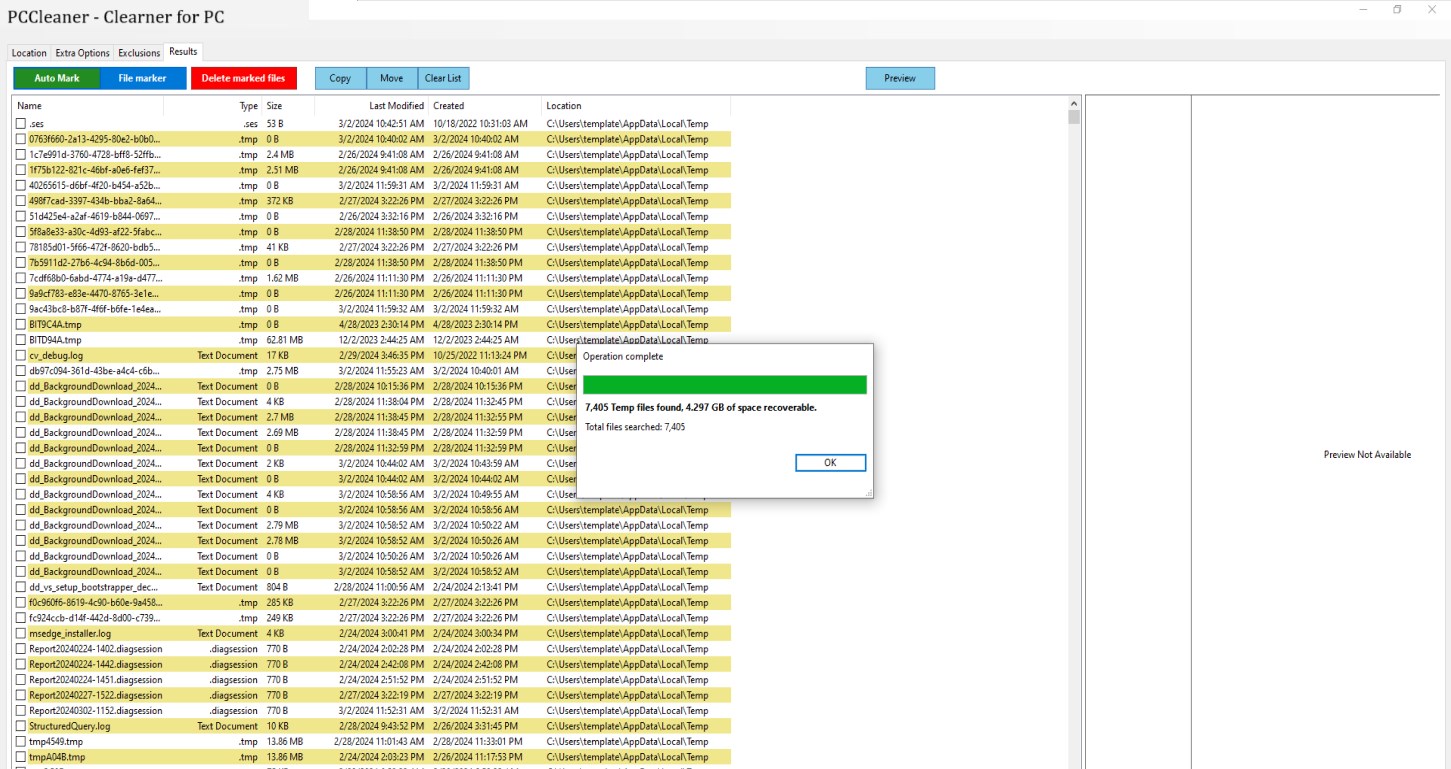
Task: Click the 2.51 MB size cell
Action: (x=283, y=170)
